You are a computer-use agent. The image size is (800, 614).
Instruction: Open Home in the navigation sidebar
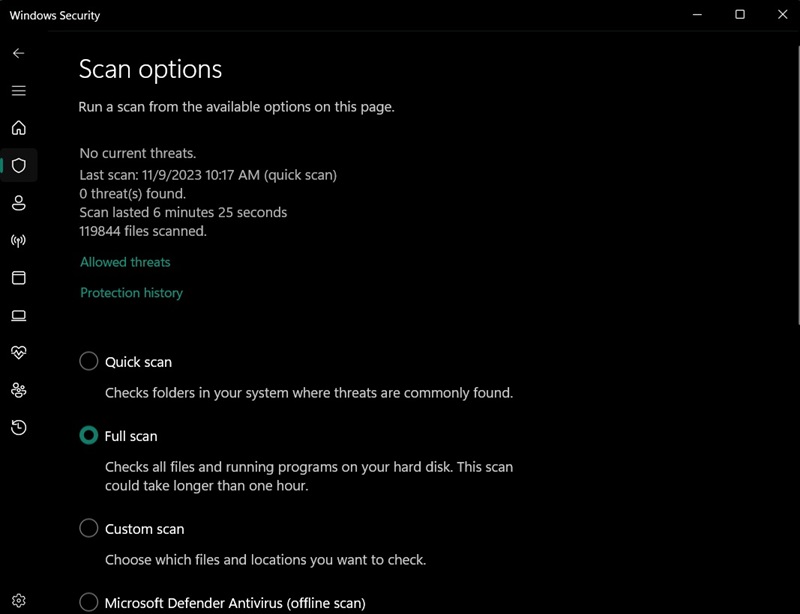pyautogui.click(x=18, y=128)
